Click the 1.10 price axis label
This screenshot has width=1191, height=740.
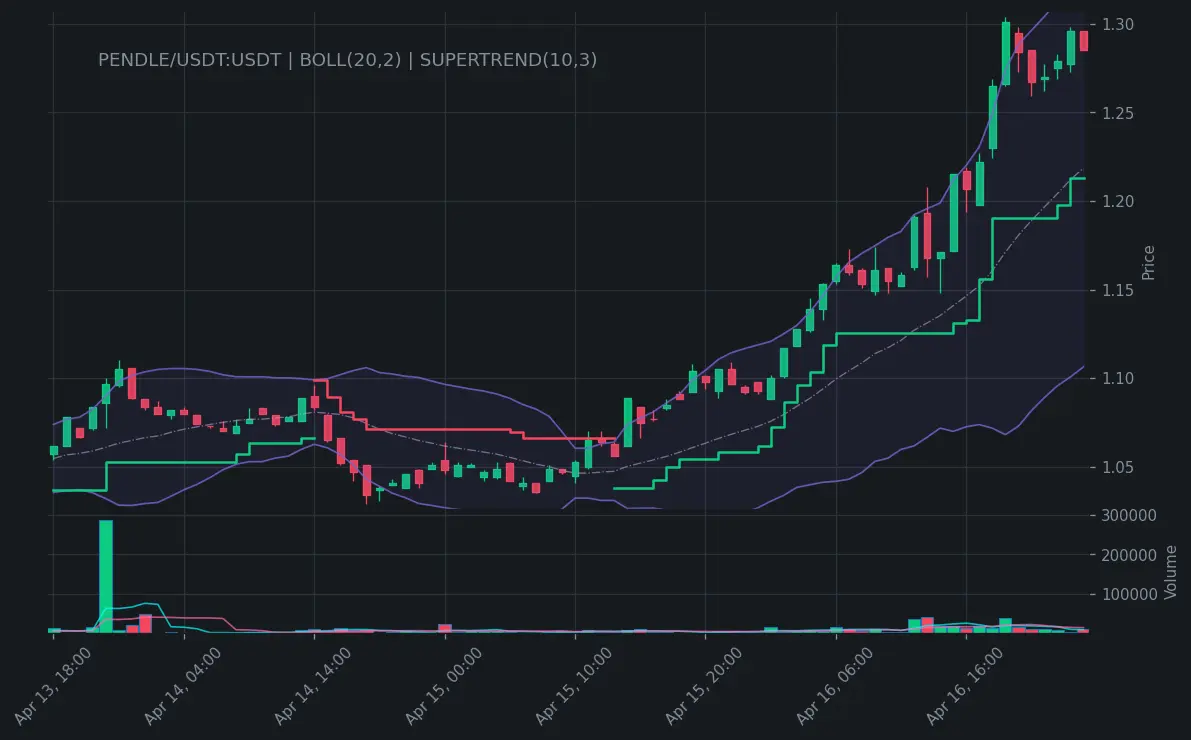[x=1118, y=378]
